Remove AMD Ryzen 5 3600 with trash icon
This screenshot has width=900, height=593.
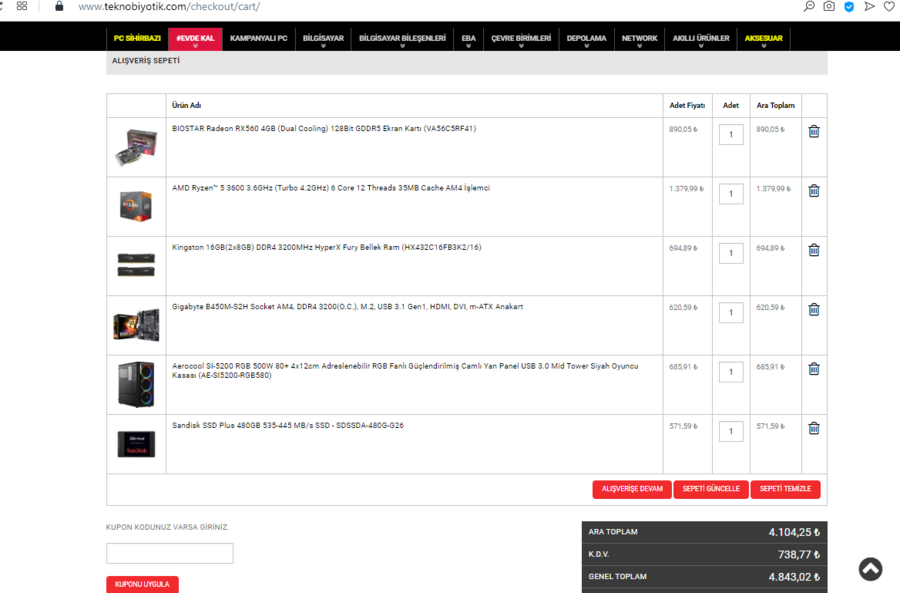click(814, 191)
